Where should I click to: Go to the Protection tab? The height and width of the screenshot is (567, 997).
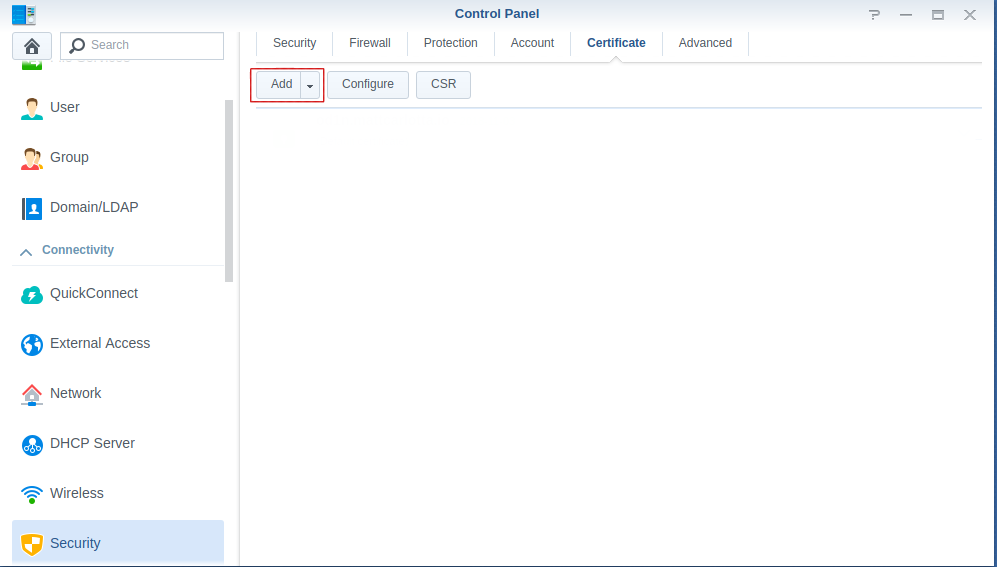pyautogui.click(x=451, y=43)
